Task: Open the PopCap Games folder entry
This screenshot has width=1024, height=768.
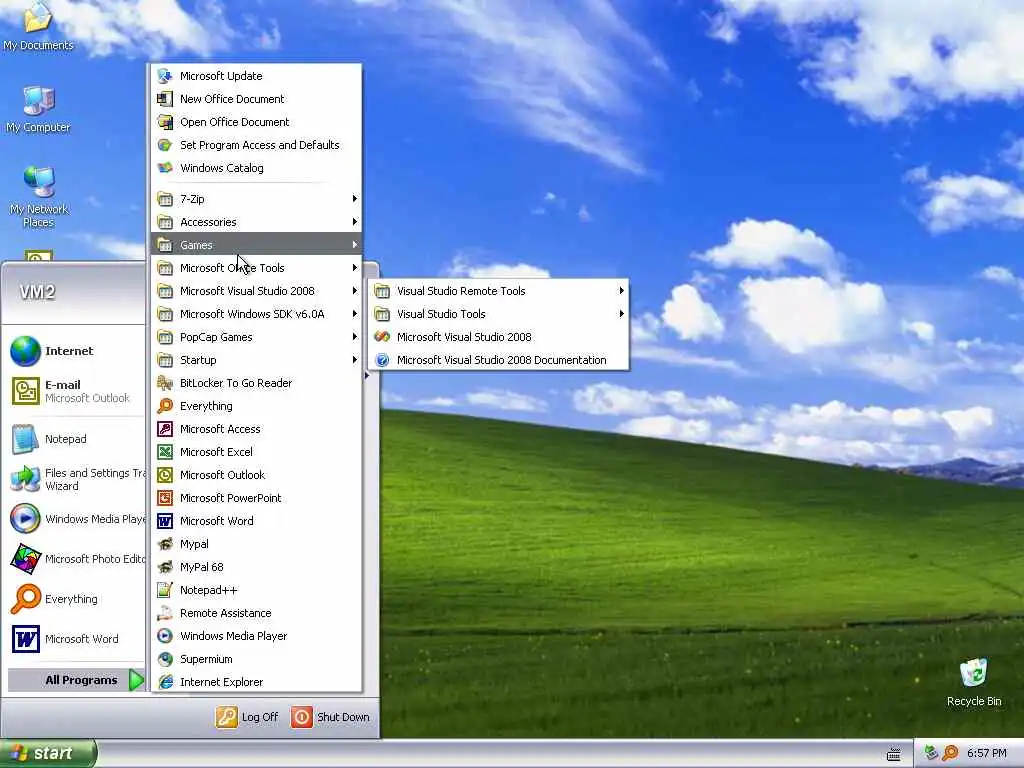Action: tap(256, 337)
